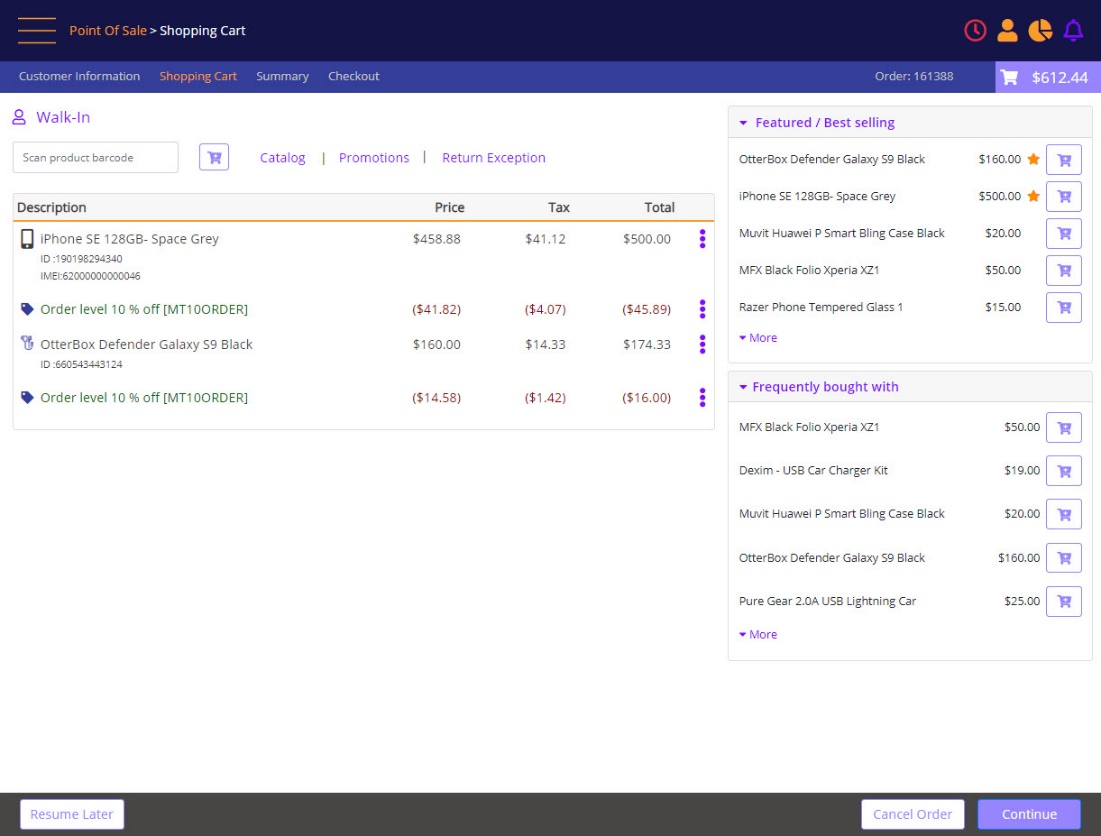Add featured OtterBox Defender Galaxy S9 to cart
This screenshot has height=836, width=1101.
coord(1064,159)
